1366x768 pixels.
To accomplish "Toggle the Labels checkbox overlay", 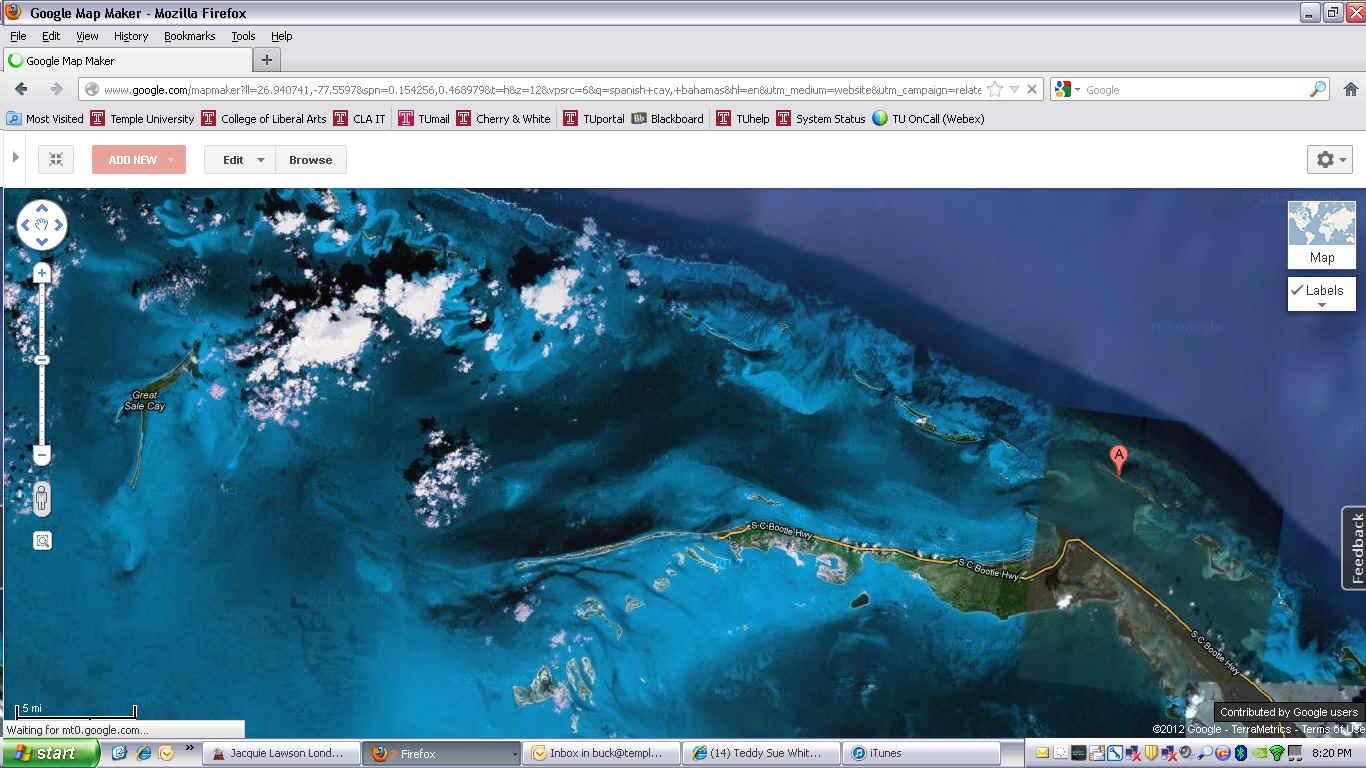I will [1321, 291].
